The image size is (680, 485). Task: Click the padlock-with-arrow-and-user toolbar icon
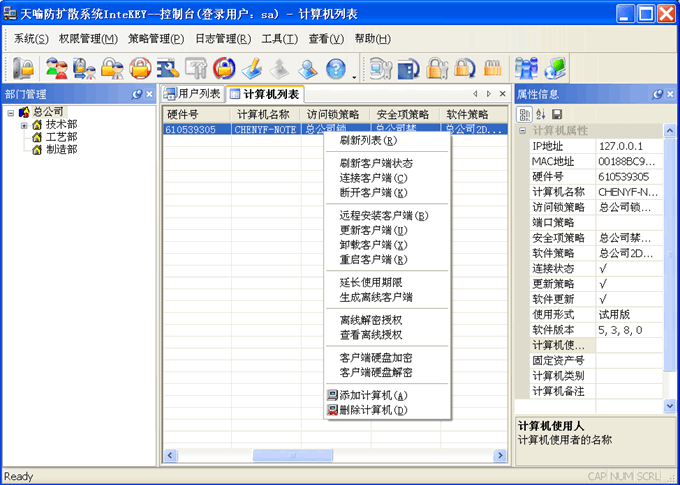pyautogui.click(x=84, y=69)
